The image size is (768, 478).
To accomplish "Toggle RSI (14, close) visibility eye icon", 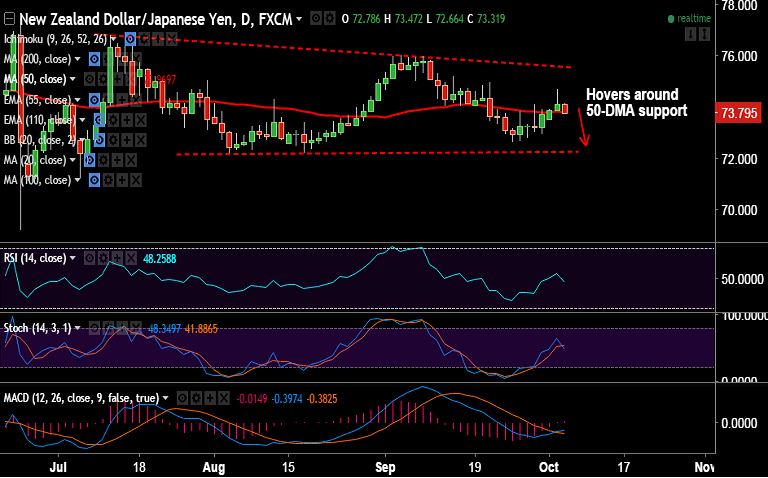I will [89, 258].
